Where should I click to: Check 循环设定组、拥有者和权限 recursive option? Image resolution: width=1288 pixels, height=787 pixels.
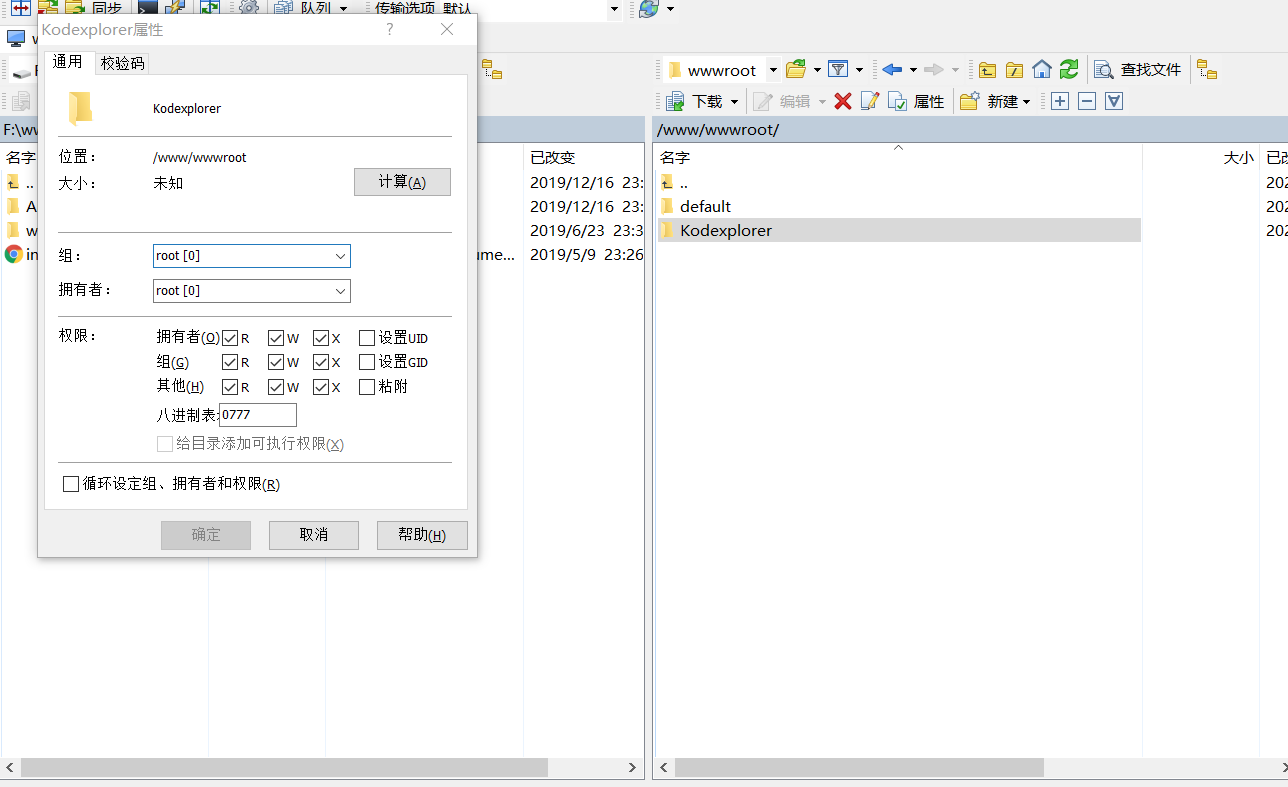[x=71, y=484]
